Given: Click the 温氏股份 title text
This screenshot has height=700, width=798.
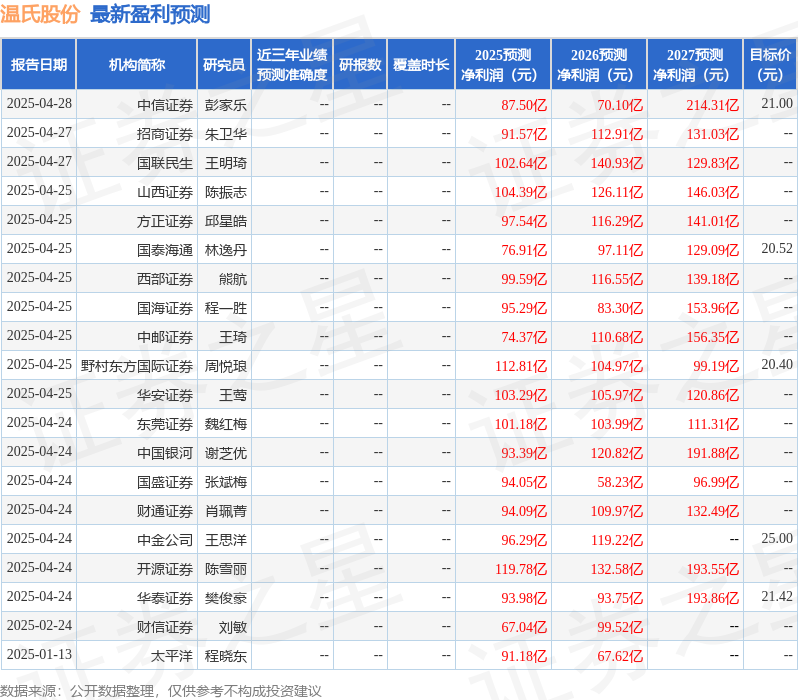Looking at the screenshot, I should click(x=40, y=14).
